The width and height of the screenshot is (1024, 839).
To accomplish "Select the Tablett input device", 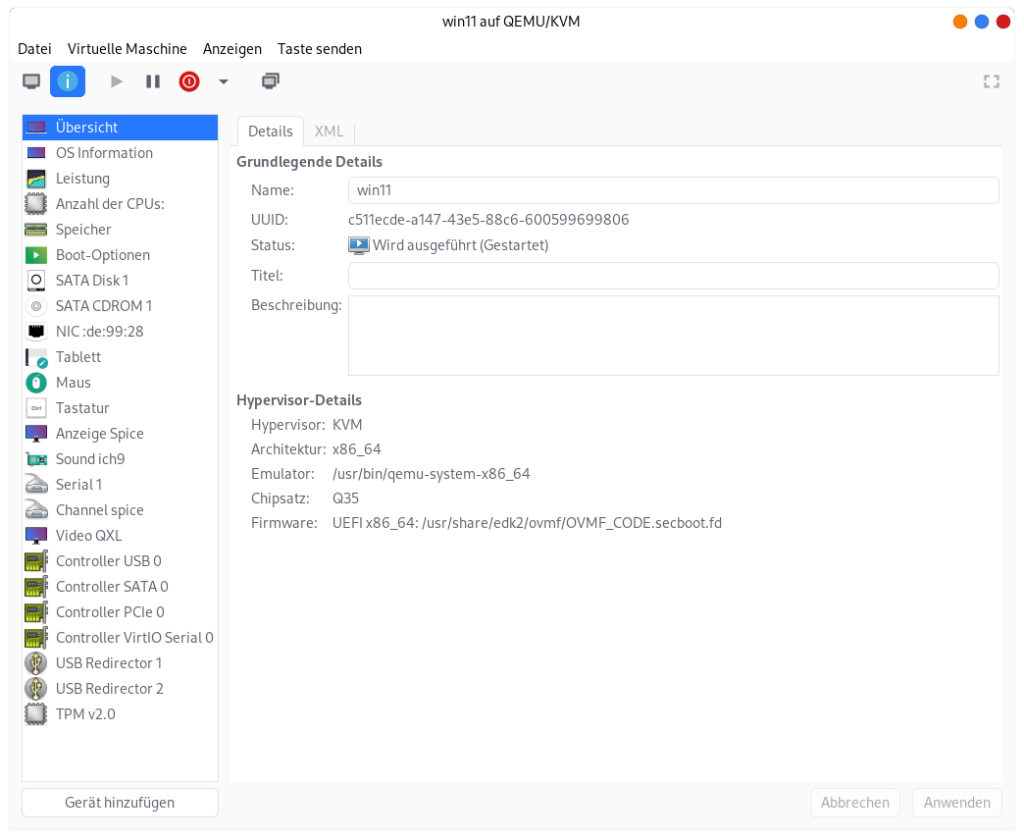I will tap(120, 356).
